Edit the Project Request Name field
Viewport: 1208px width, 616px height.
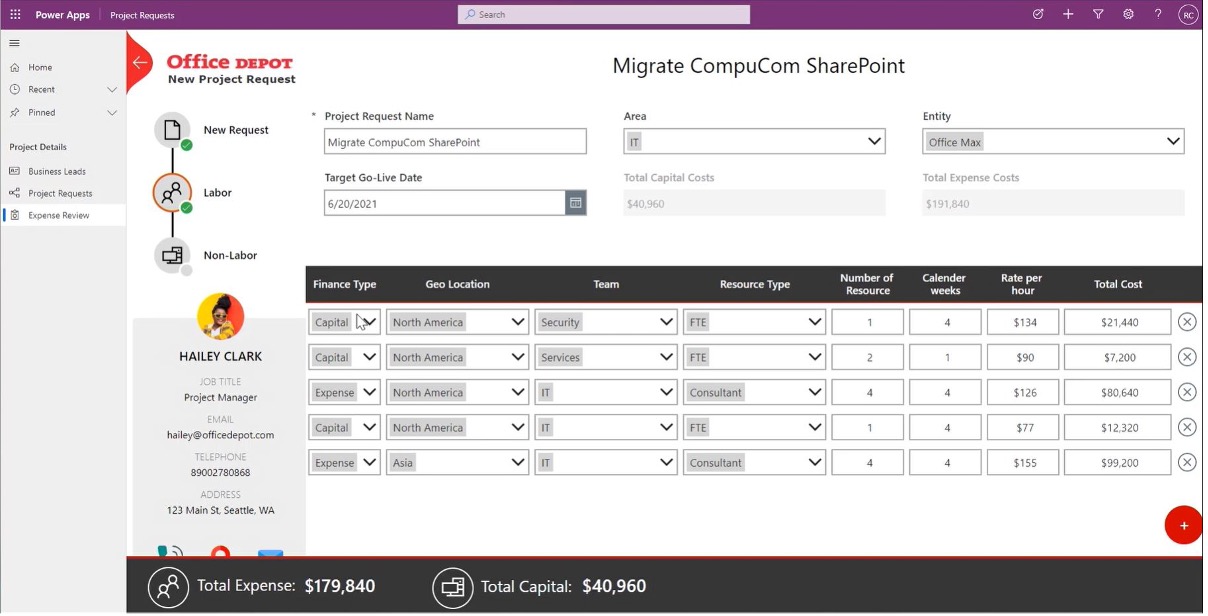pyautogui.click(x=455, y=142)
